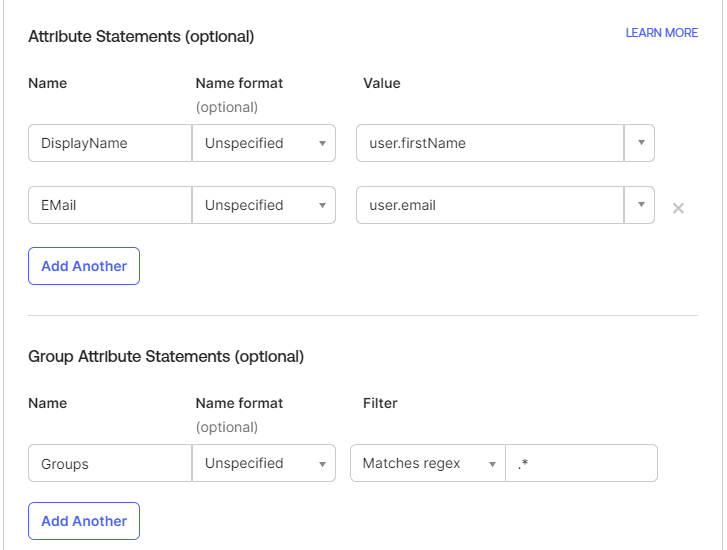
Task: Click Add Another under Group Attribute Statements
Action: click(x=84, y=521)
